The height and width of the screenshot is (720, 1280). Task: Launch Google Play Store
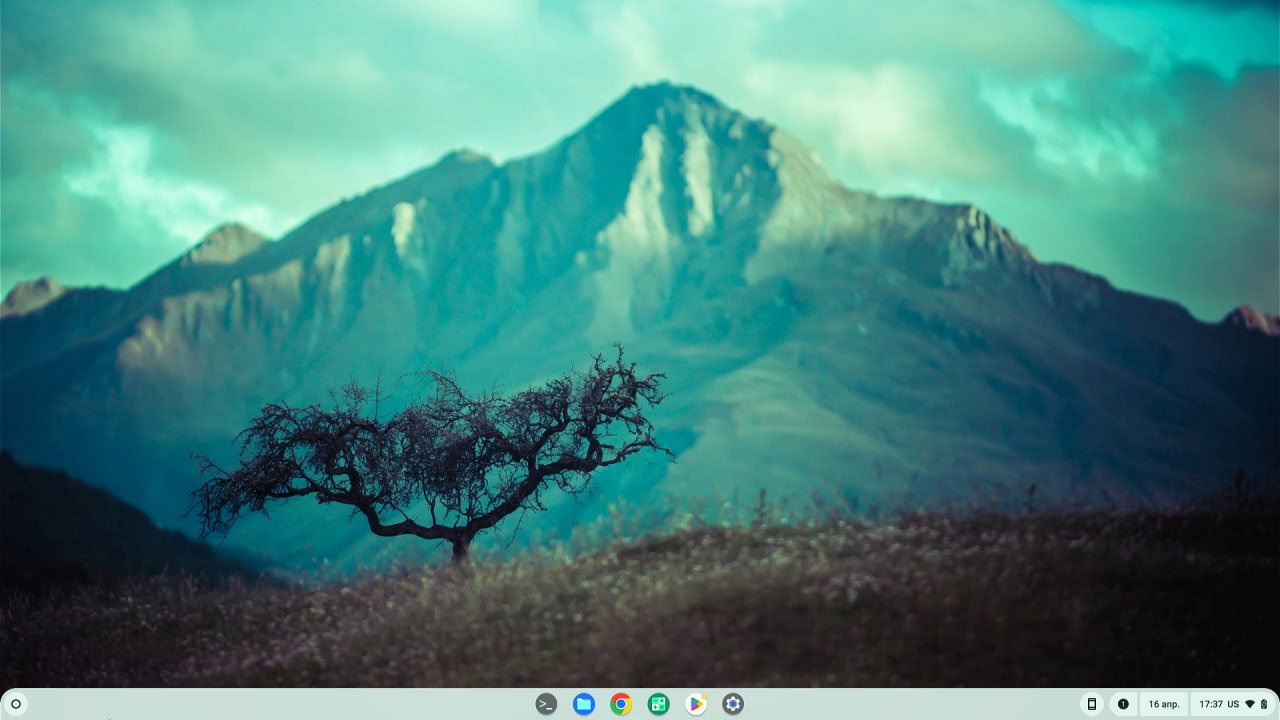[x=696, y=704]
